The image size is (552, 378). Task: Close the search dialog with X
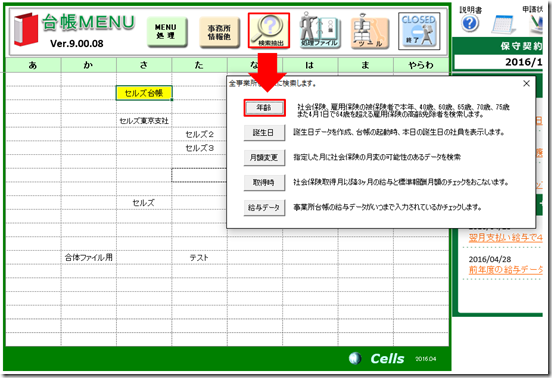[x=526, y=83]
